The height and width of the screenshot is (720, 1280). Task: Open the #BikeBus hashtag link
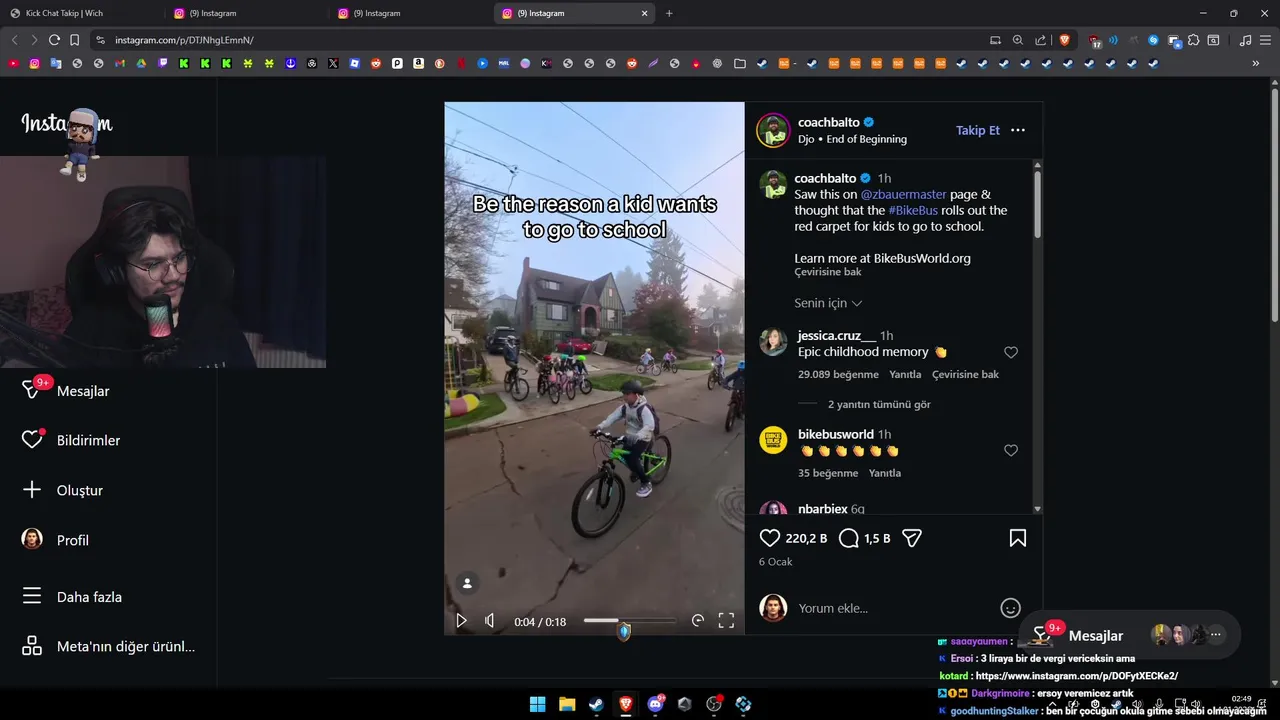pyautogui.click(x=913, y=210)
